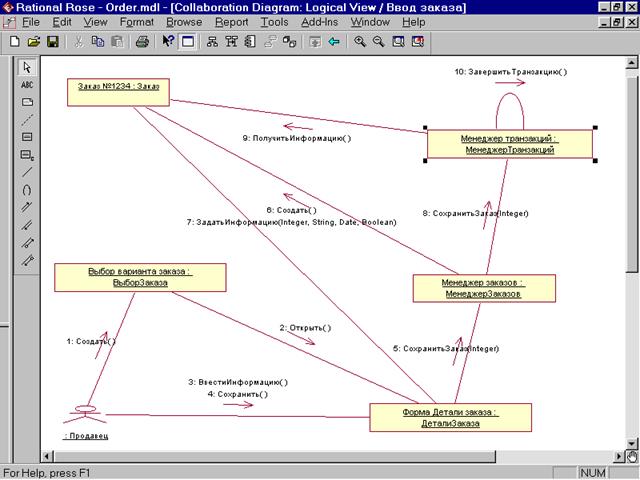This screenshot has height=480, width=640.
Task: Click the grayed state diagram toolbar icon
Action: (270, 42)
